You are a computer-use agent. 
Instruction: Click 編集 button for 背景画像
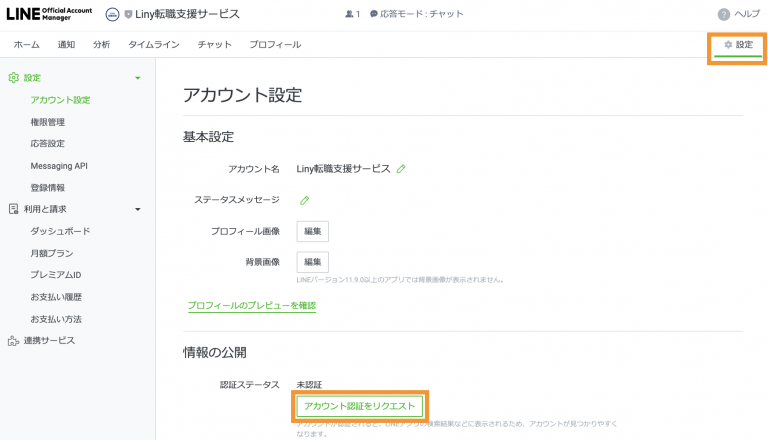coord(312,261)
